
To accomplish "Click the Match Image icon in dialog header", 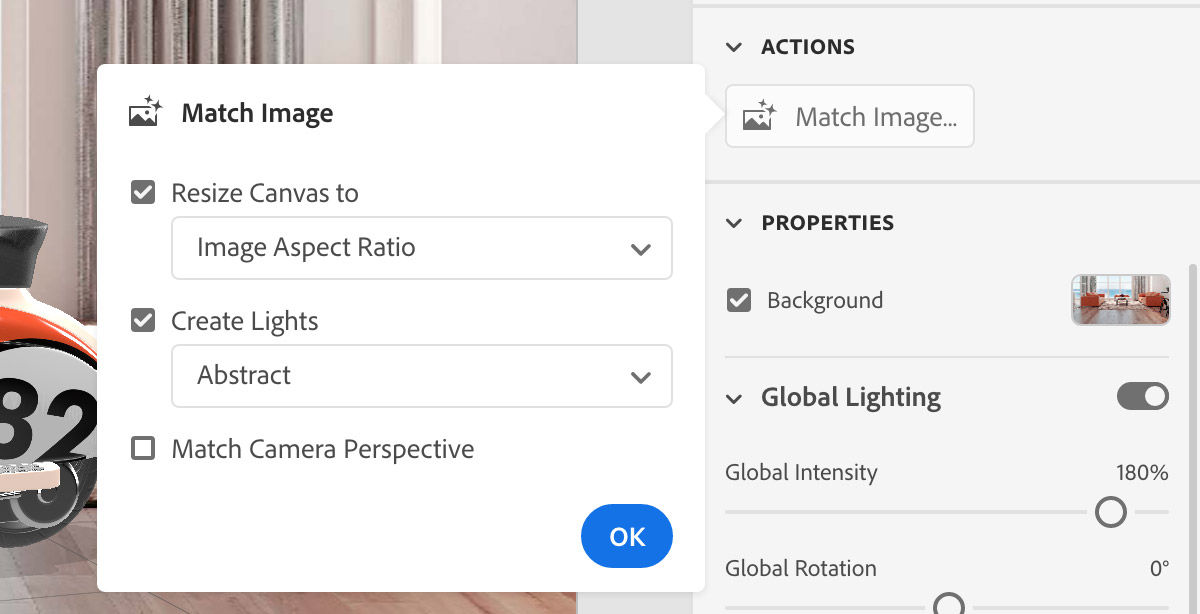I will [145, 112].
